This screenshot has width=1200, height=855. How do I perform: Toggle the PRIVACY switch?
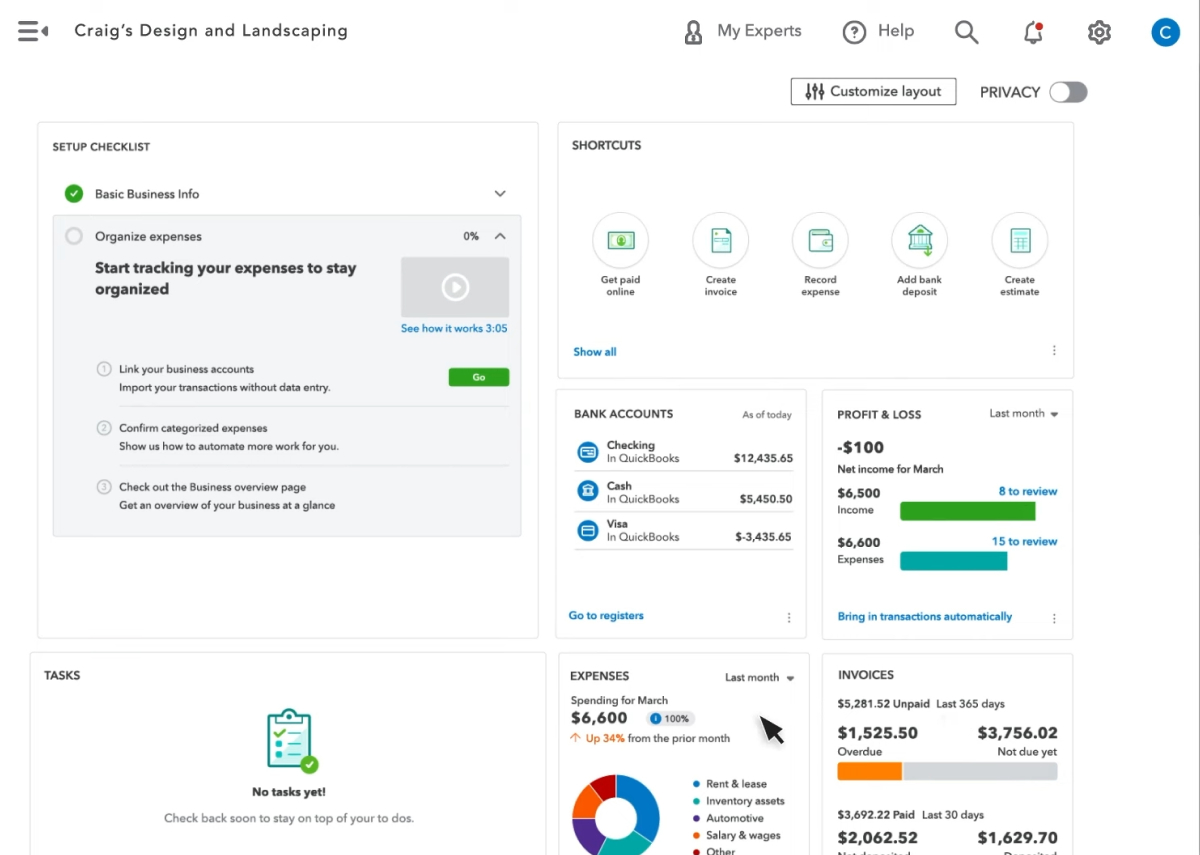pos(1067,92)
